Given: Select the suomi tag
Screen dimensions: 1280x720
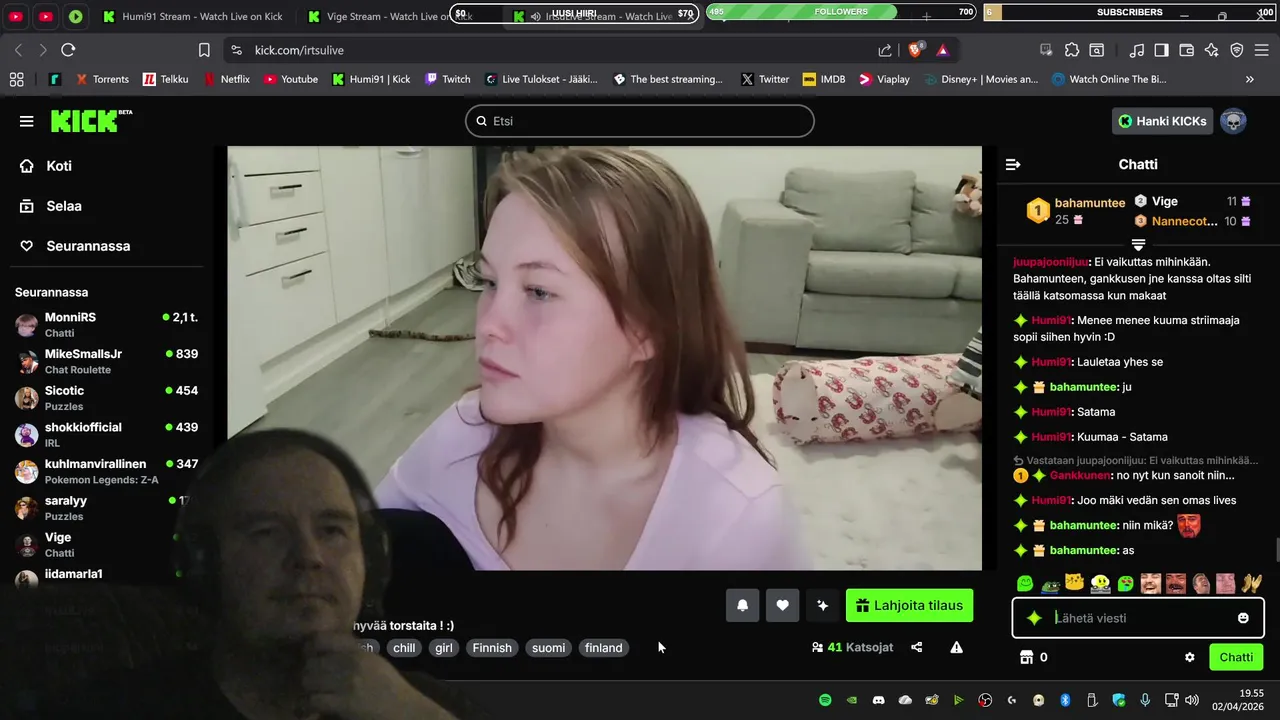Looking at the screenshot, I should [548, 648].
